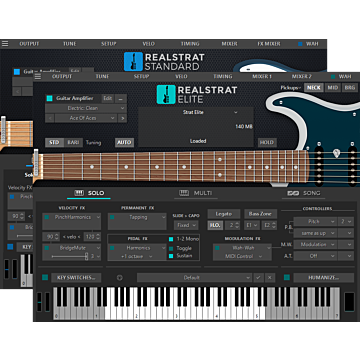360x360 pixels.
Task: Toggle the WAH checkbox in Standard window
Action: tap(300, 44)
